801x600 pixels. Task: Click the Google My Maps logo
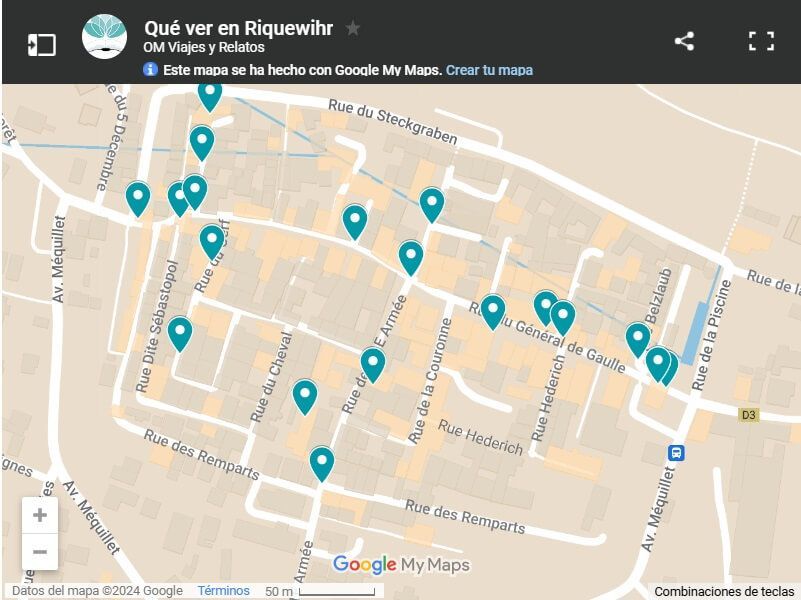pyautogui.click(x=401, y=565)
